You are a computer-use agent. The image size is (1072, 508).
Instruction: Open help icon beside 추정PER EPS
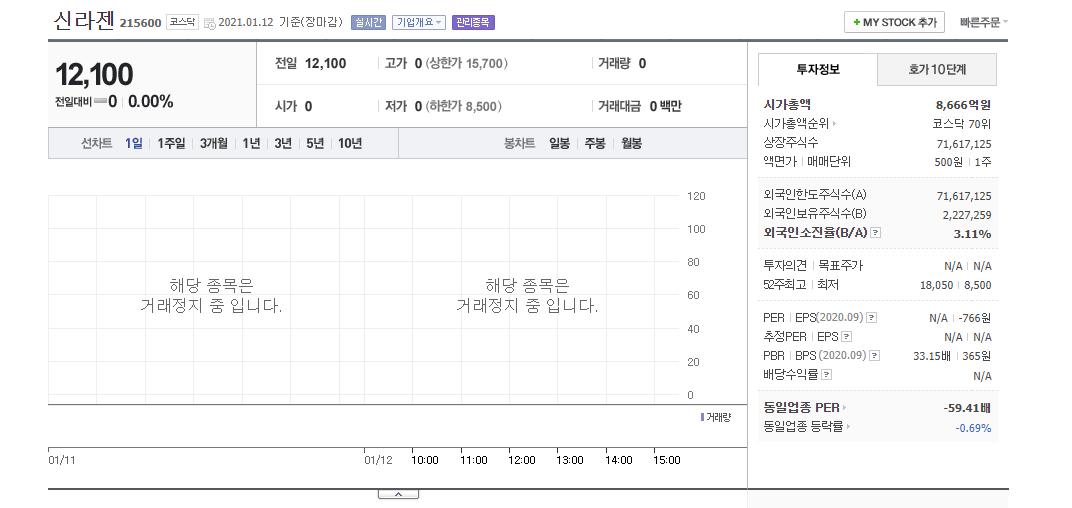846,337
